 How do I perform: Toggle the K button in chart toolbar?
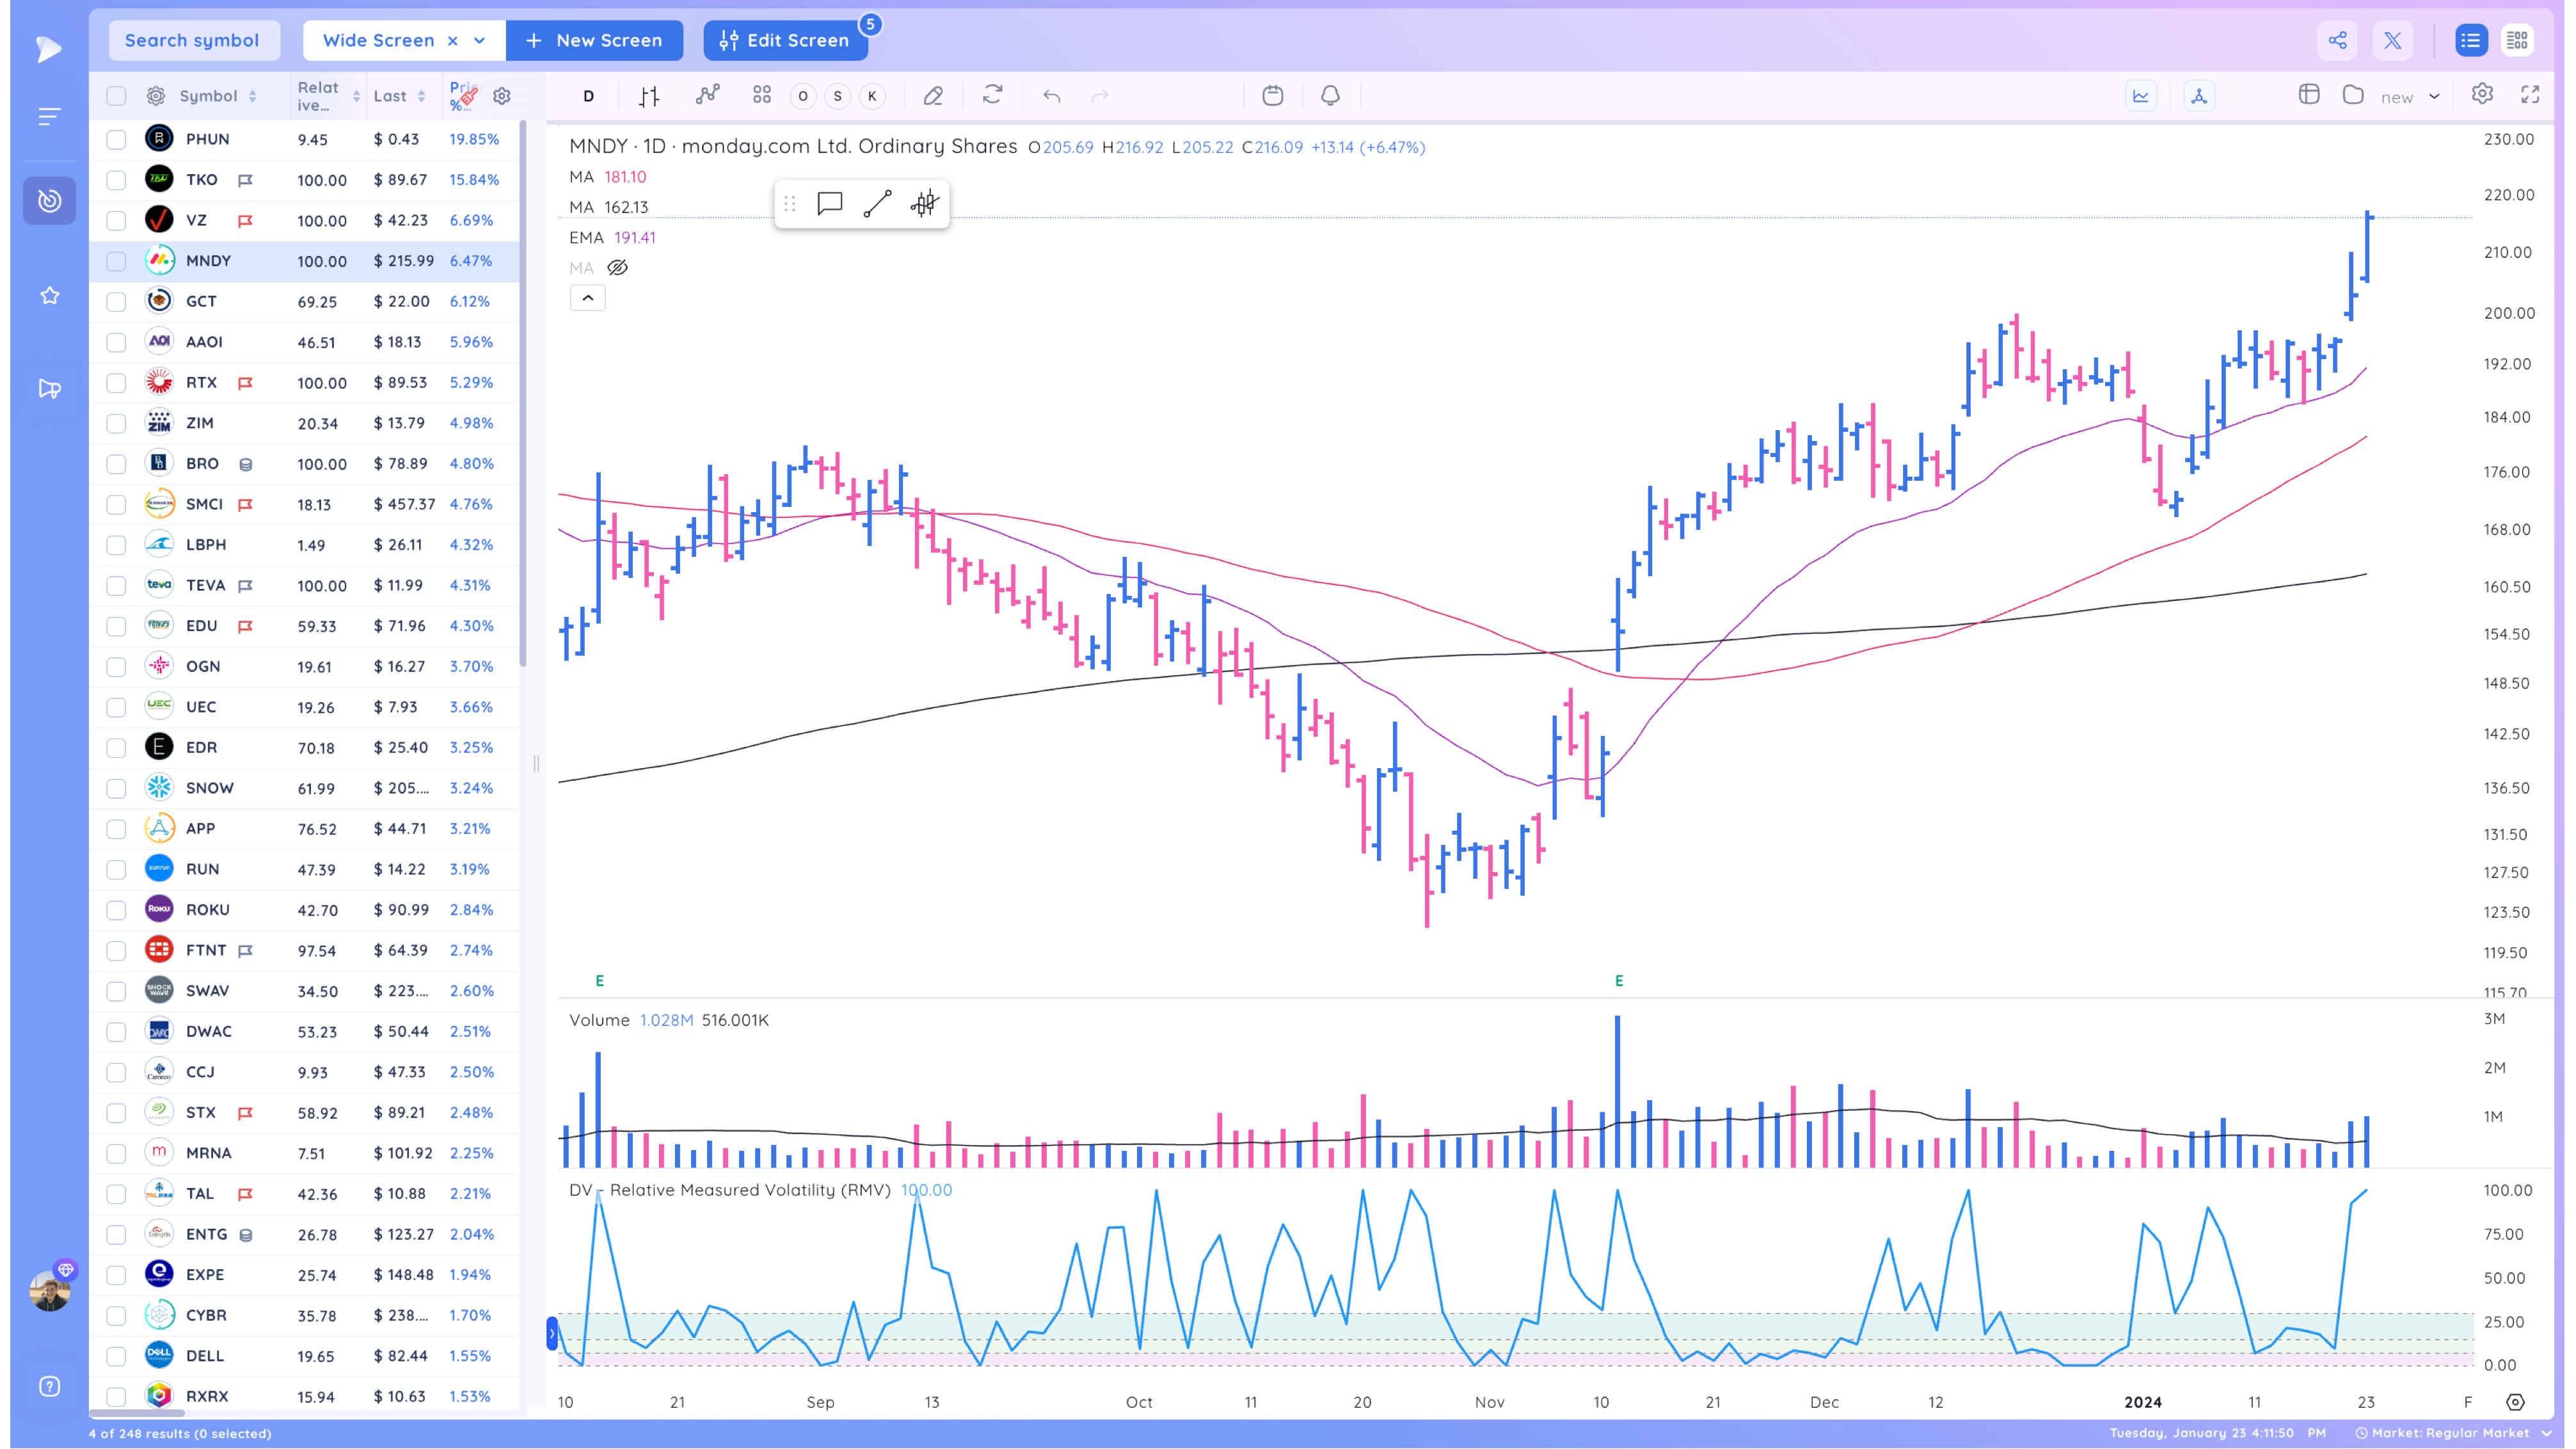click(x=873, y=96)
